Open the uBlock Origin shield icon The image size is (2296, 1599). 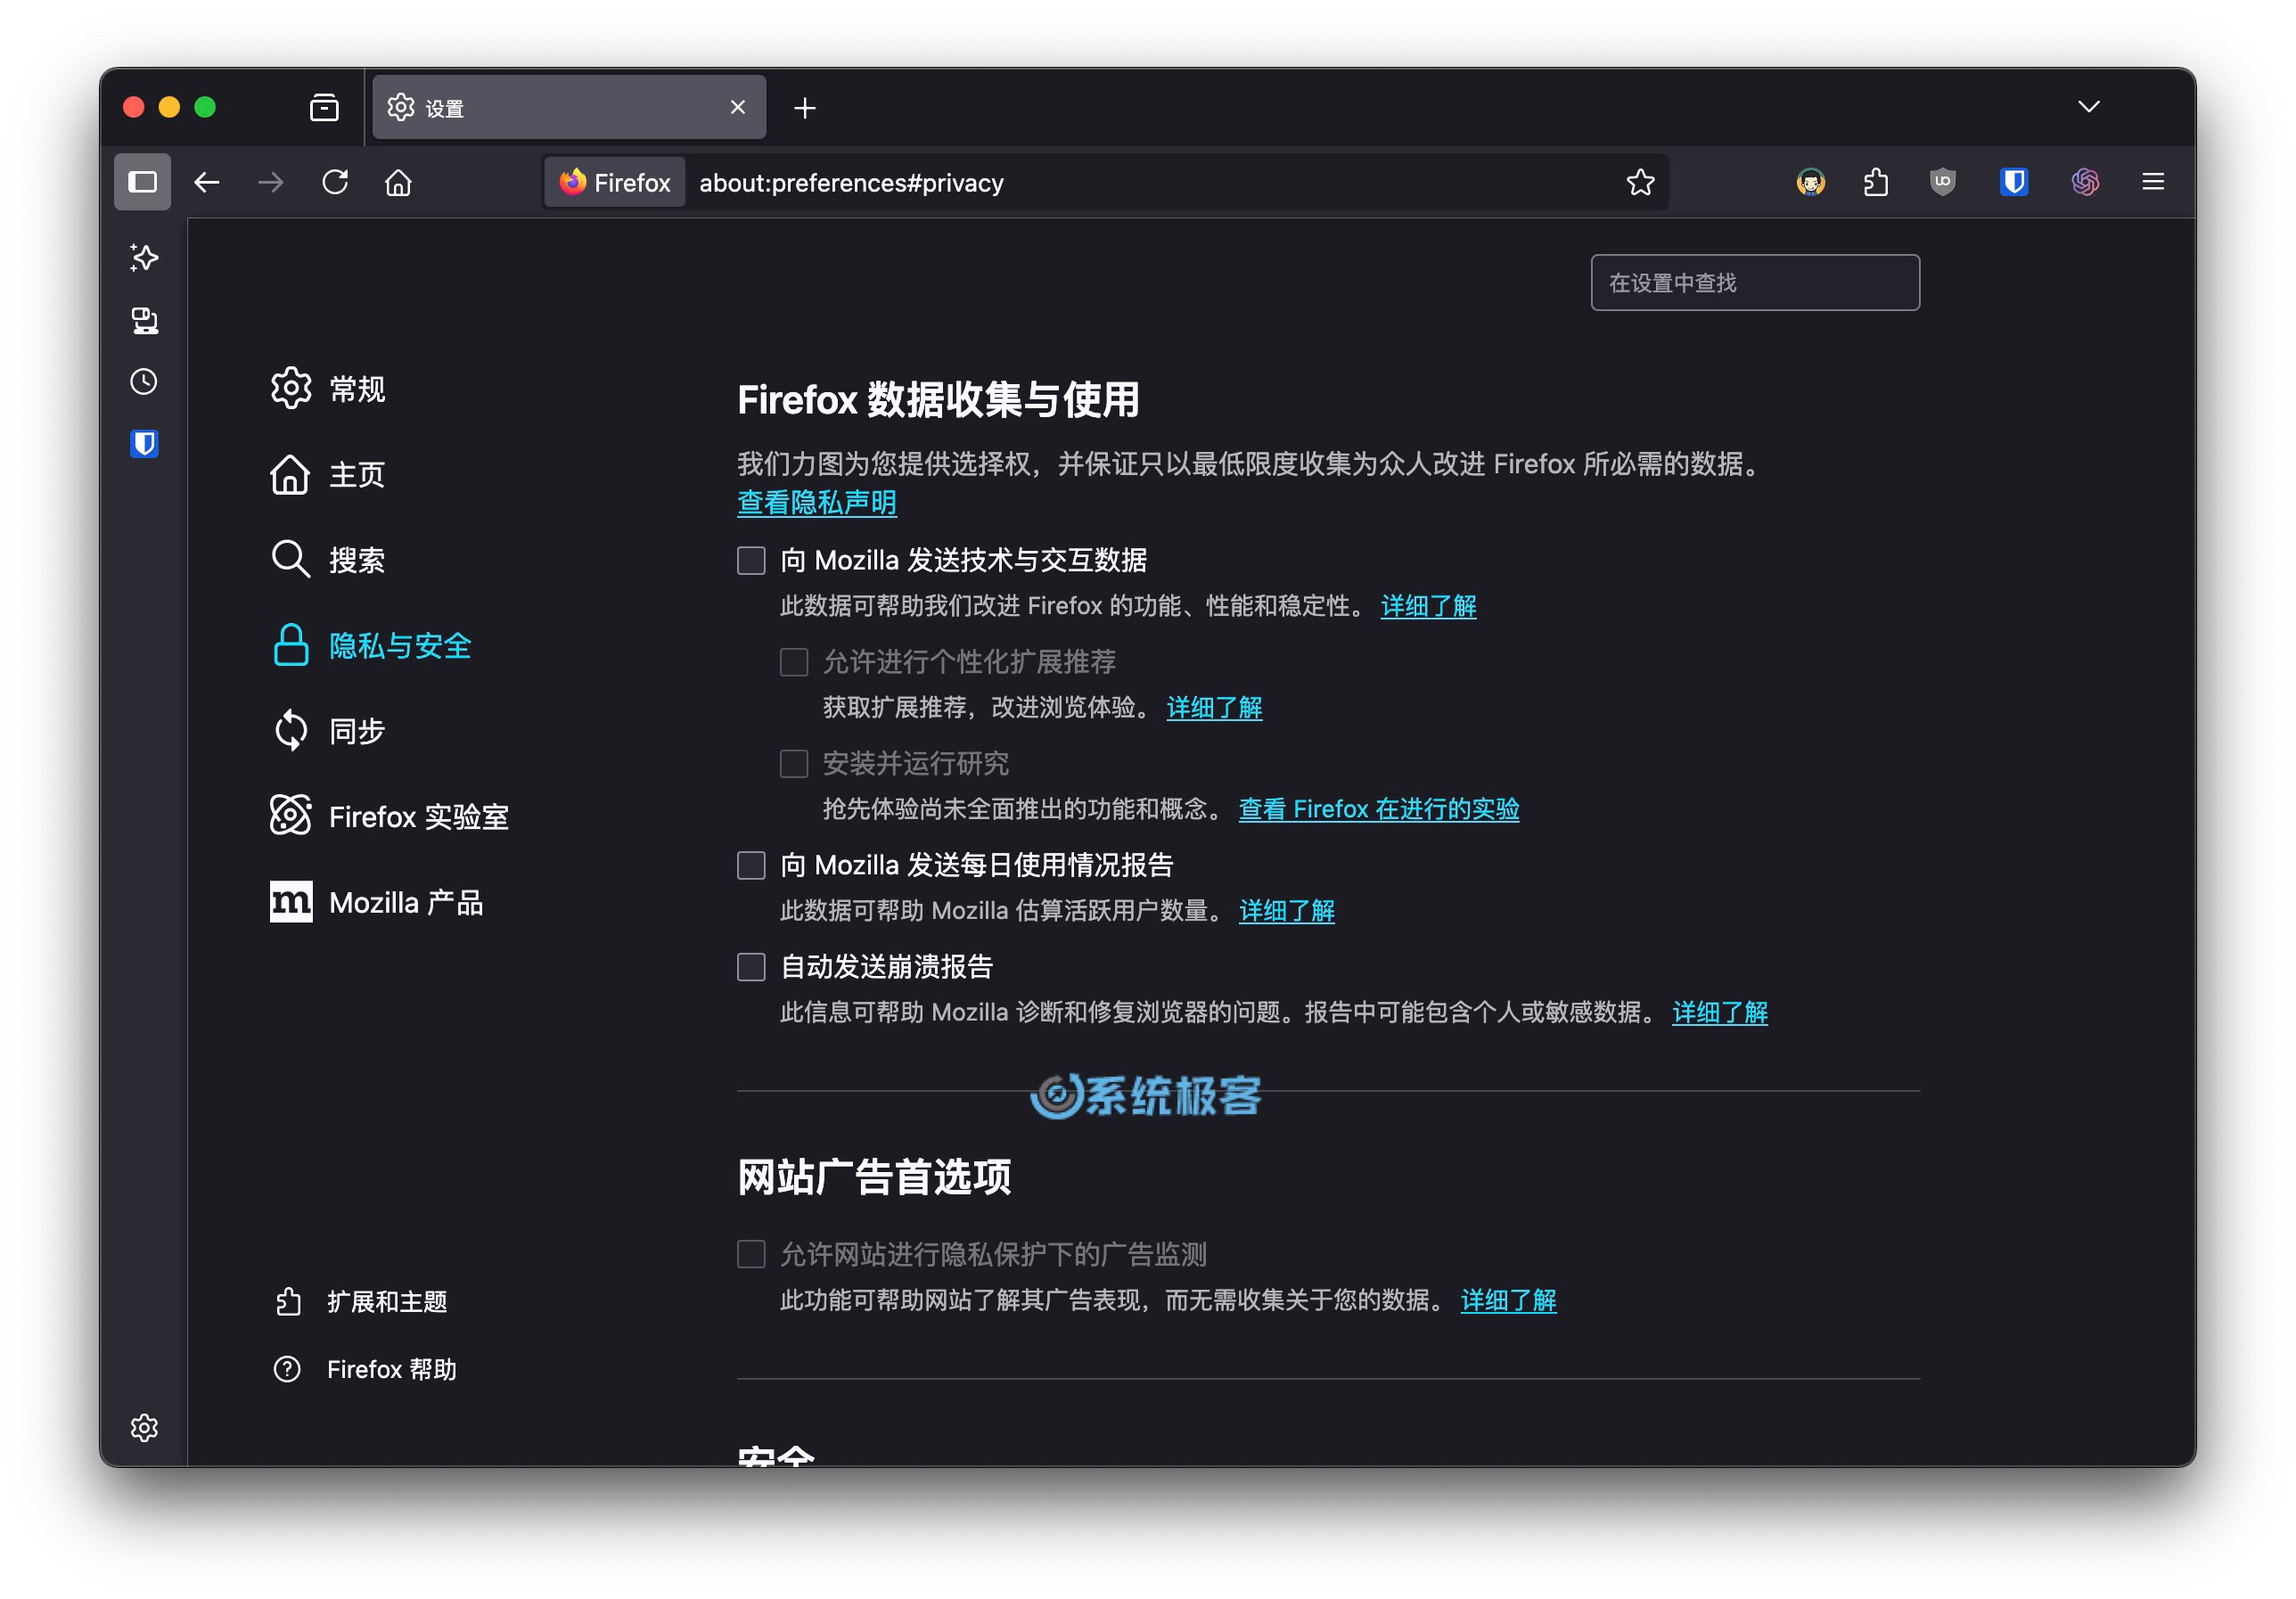click(x=1942, y=182)
